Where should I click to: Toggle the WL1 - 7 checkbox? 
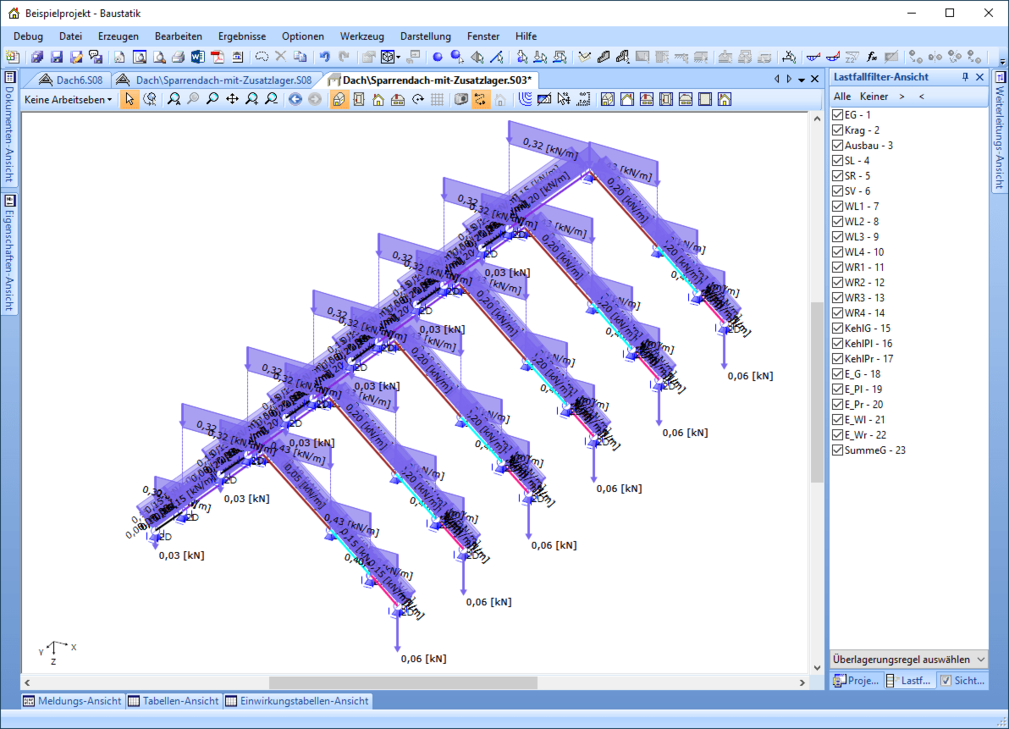point(838,206)
